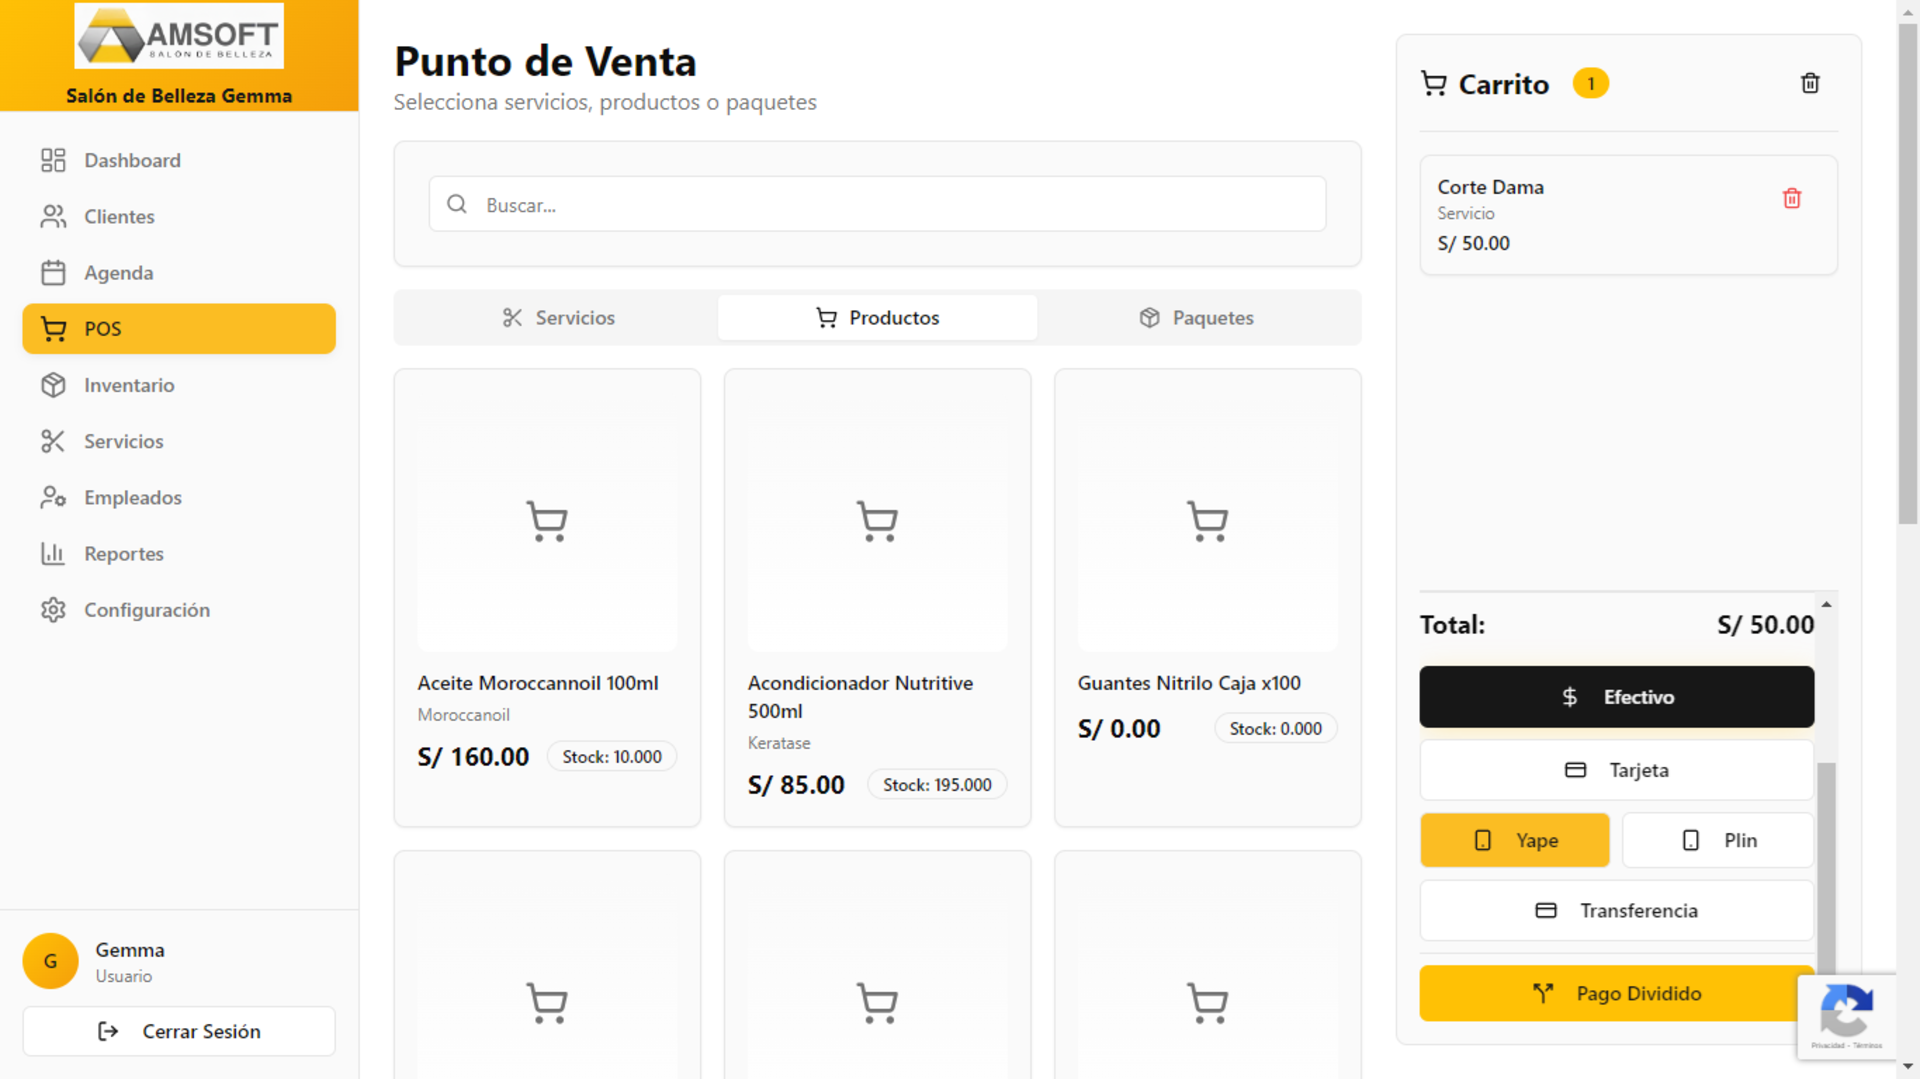The height and width of the screenshot is (1079, 1920).
Task: Select Plin payment method
Action: (x=1717, y=840)
